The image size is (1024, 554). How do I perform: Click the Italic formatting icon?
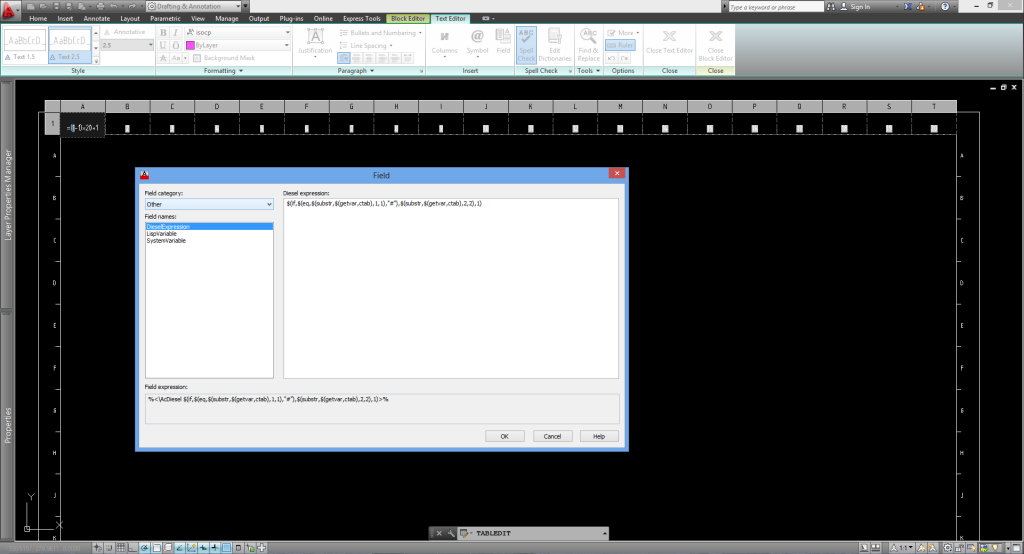176,33
